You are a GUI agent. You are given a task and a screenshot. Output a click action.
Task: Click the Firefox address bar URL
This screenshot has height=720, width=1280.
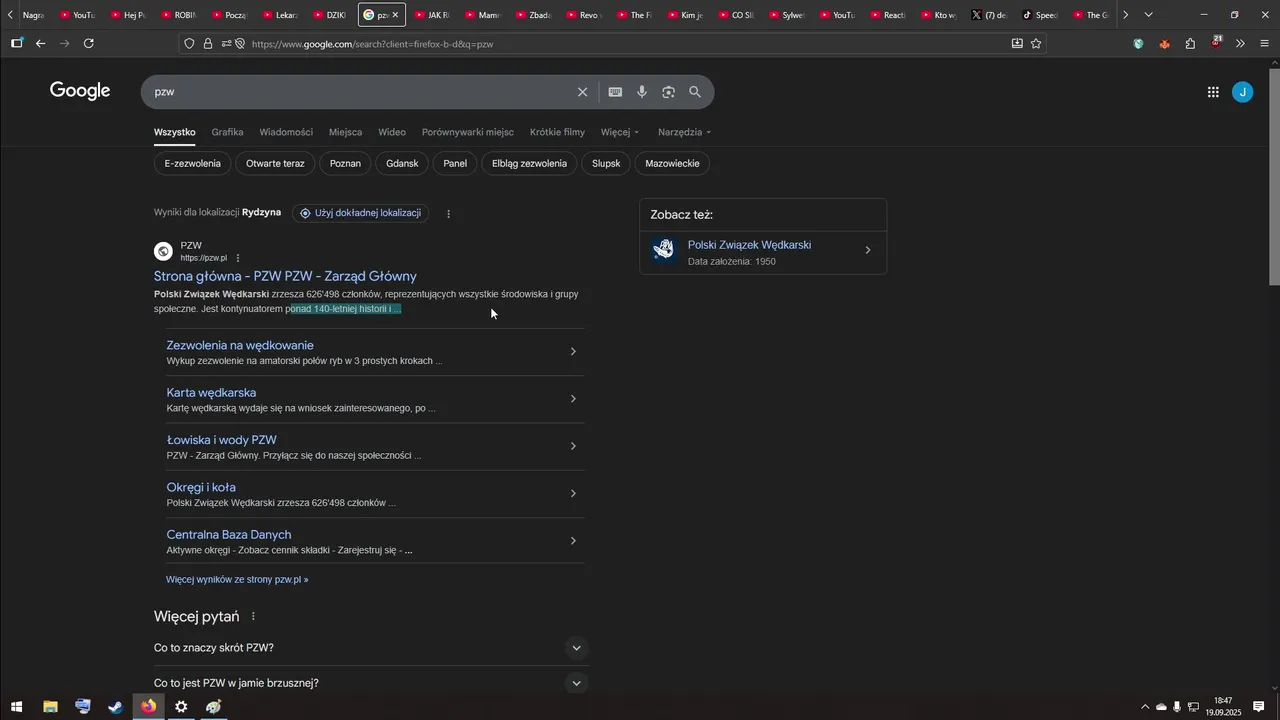point(372,44)
